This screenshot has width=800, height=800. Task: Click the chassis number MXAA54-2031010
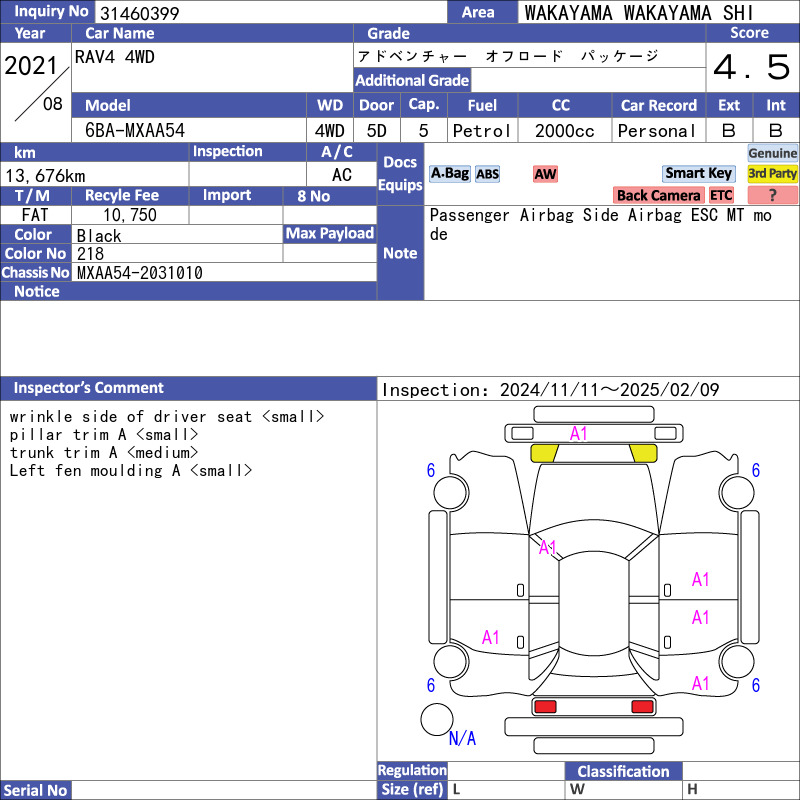(x=140, y=272)
